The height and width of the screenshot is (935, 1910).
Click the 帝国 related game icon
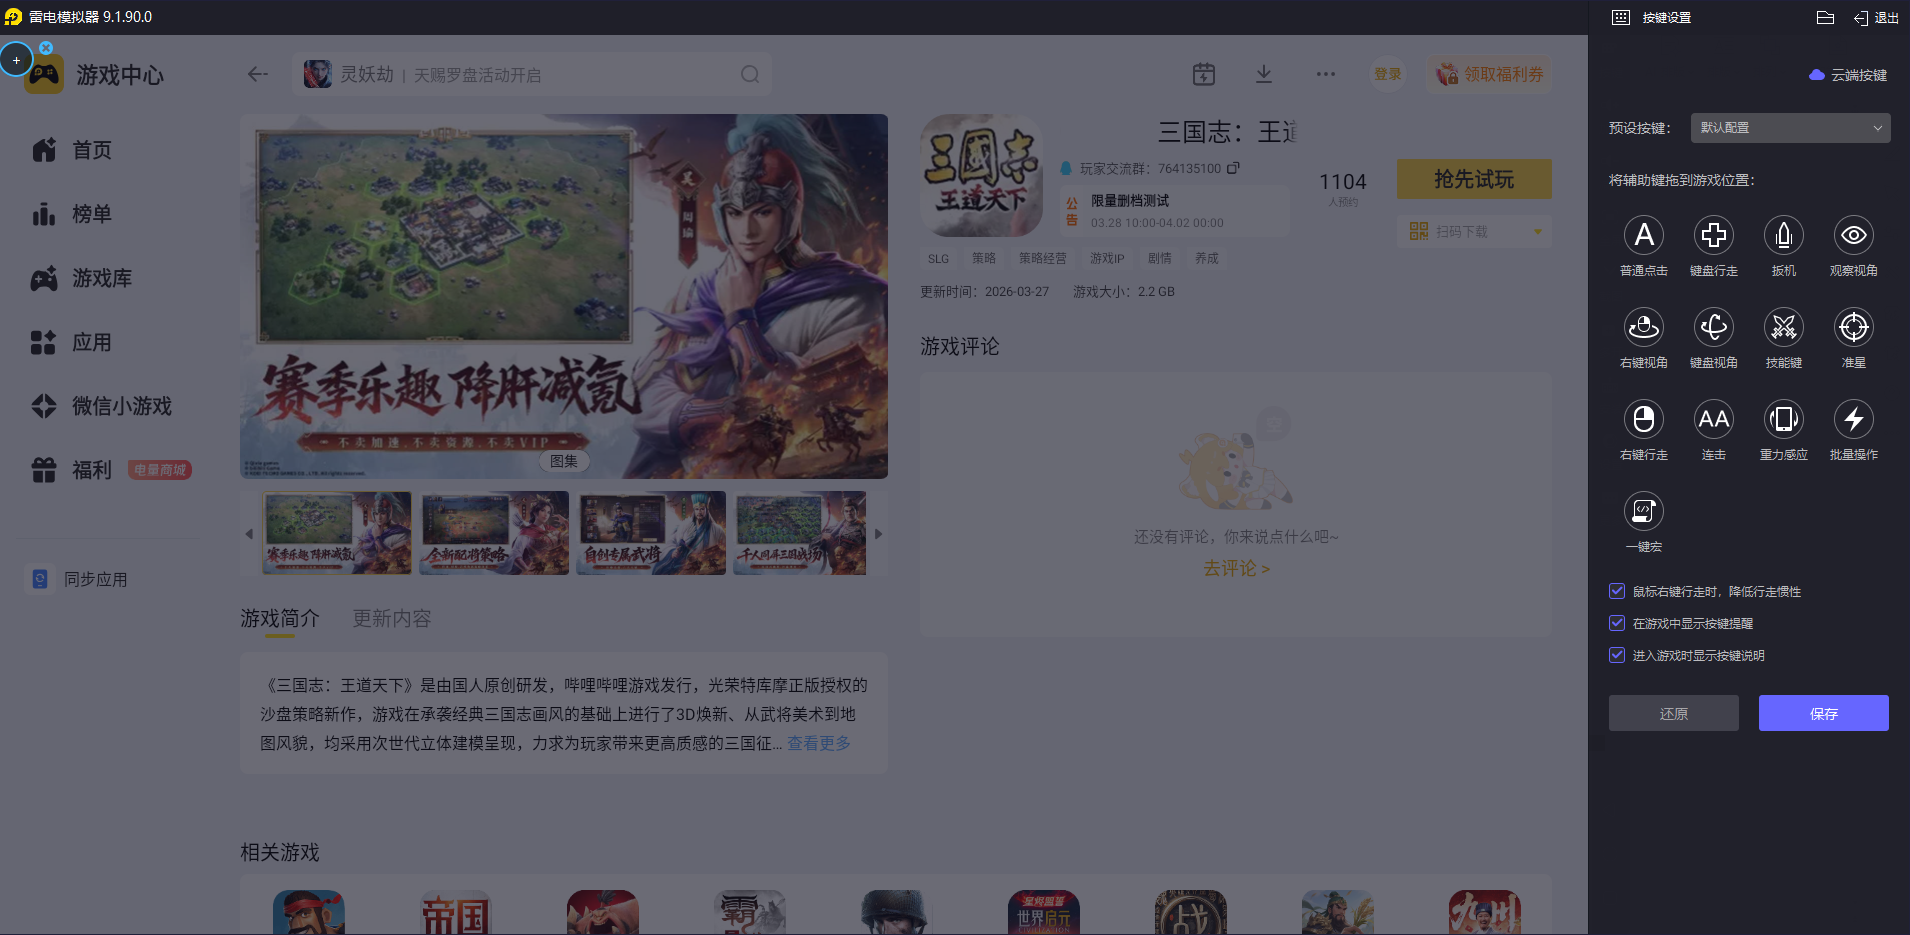456,912
